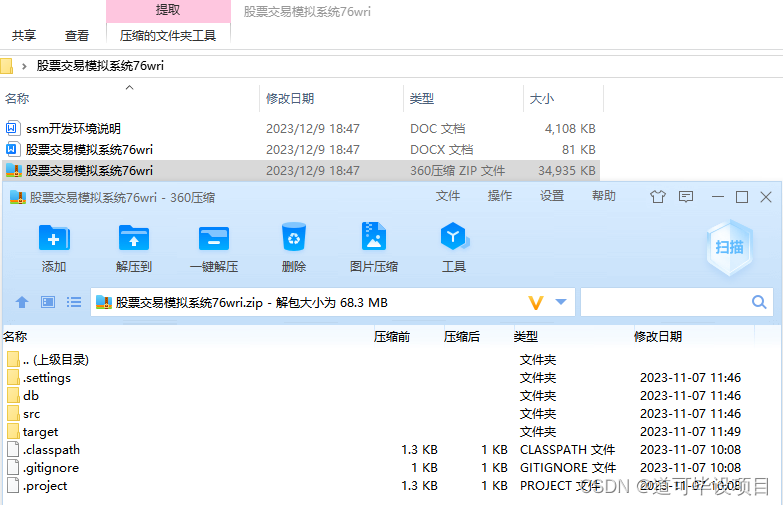Open the 图片压缩 image compression tool

coord(374,236)
